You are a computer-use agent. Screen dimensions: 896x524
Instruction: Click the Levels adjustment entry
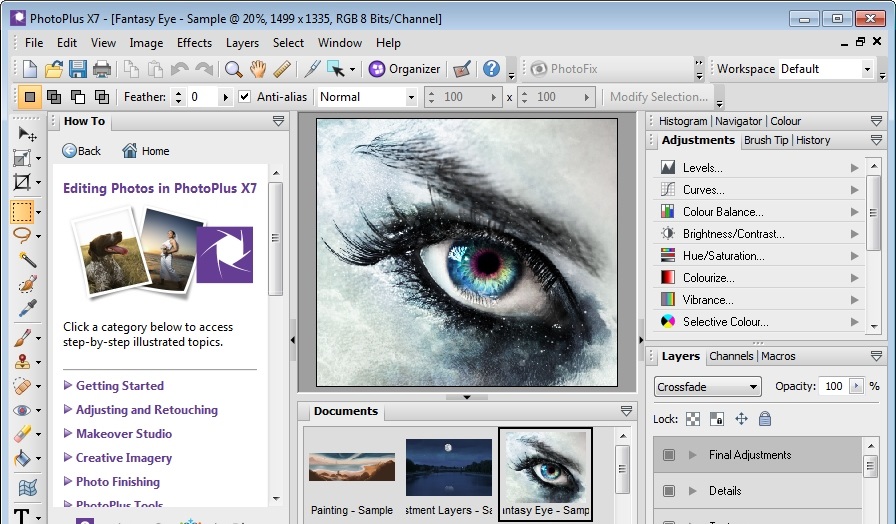(x=702, y=168)
